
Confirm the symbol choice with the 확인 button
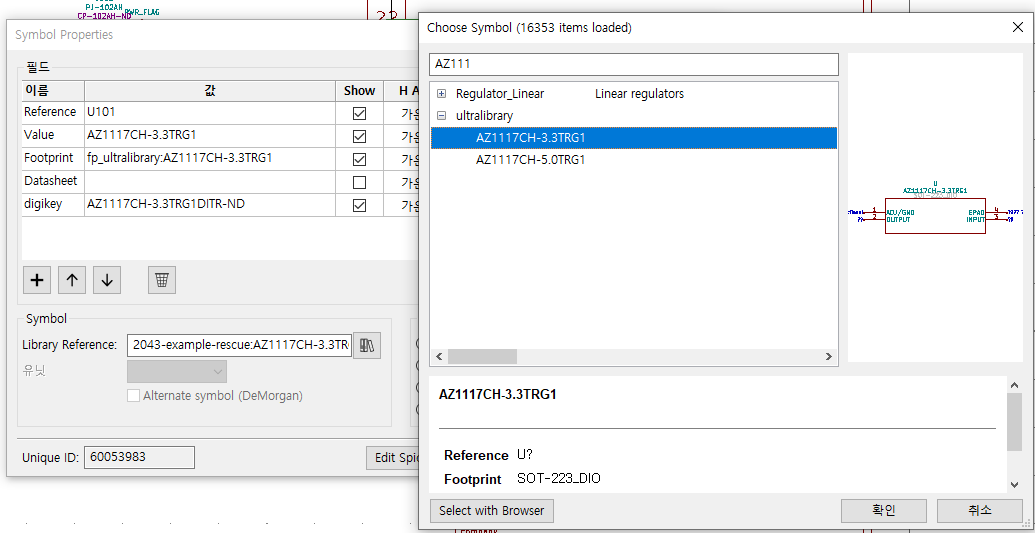pos(884,511)
